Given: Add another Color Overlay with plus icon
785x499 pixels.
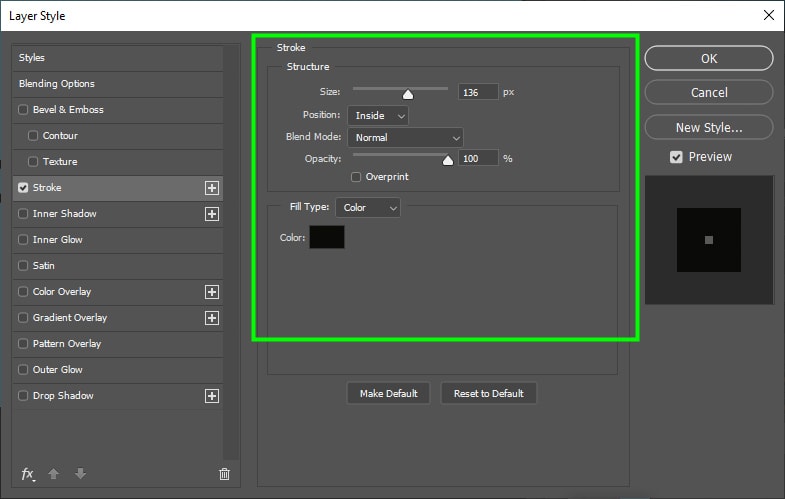Looking at the screenshot, I should pyautogui.click(x=212, y=292).
